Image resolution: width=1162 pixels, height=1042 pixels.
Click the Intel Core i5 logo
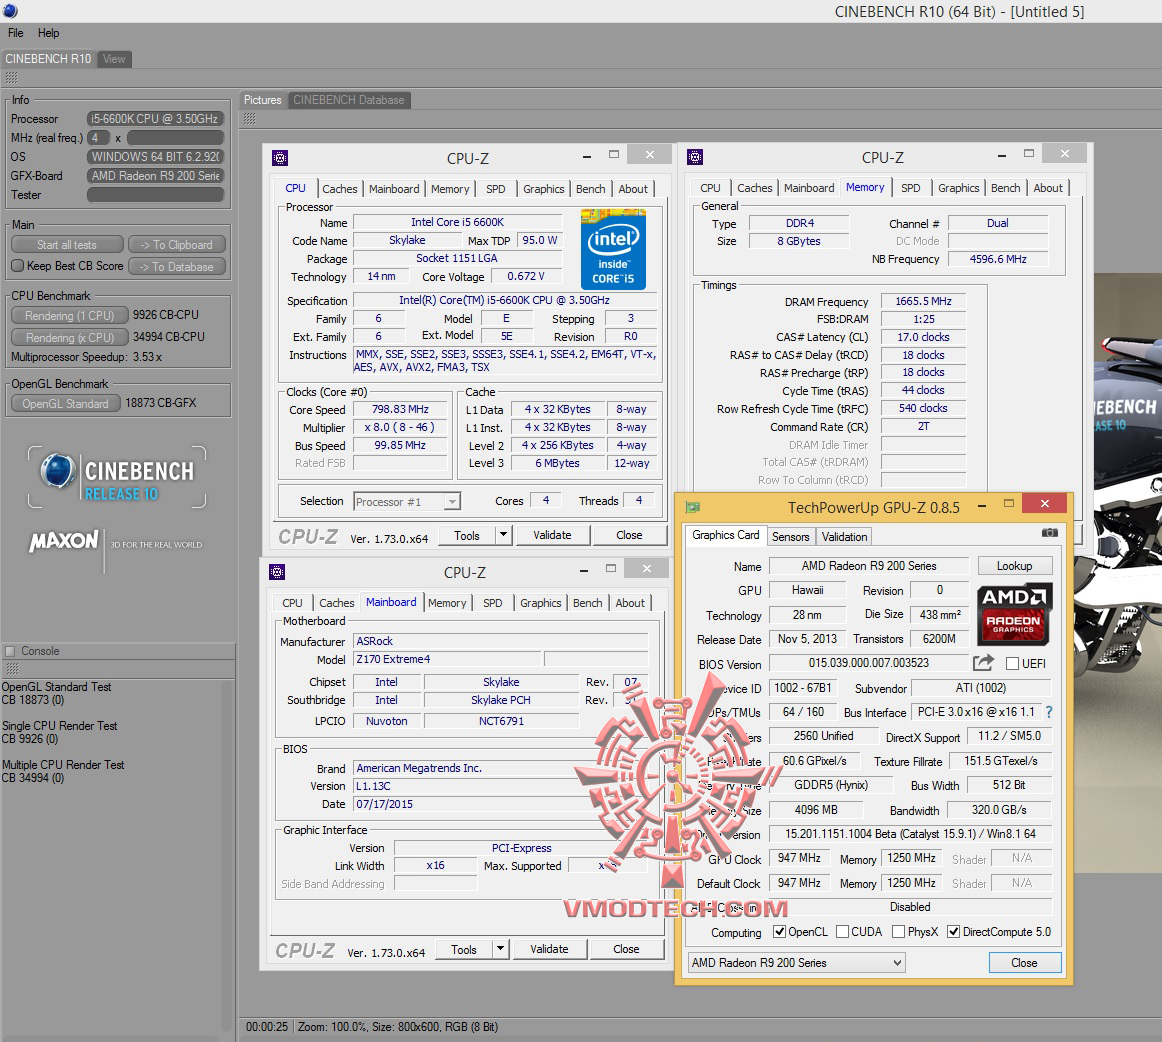613,250
